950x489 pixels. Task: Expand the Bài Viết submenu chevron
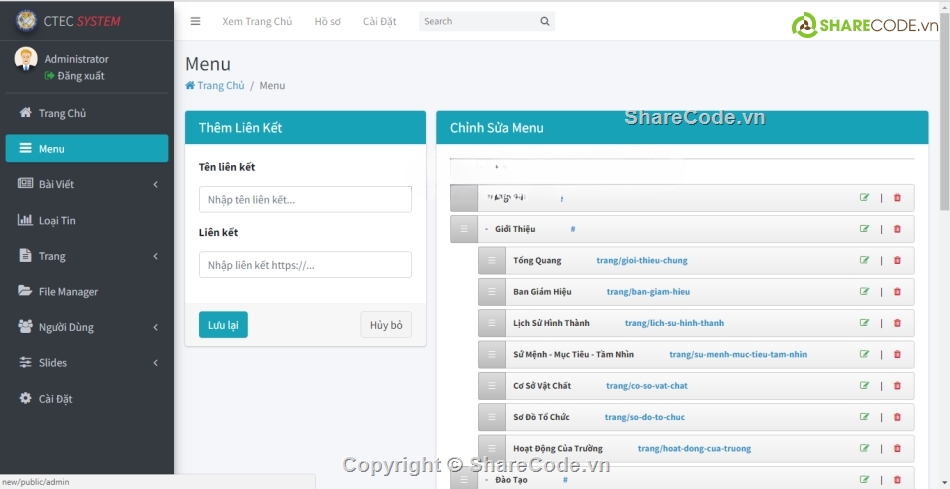pos(156,184)
